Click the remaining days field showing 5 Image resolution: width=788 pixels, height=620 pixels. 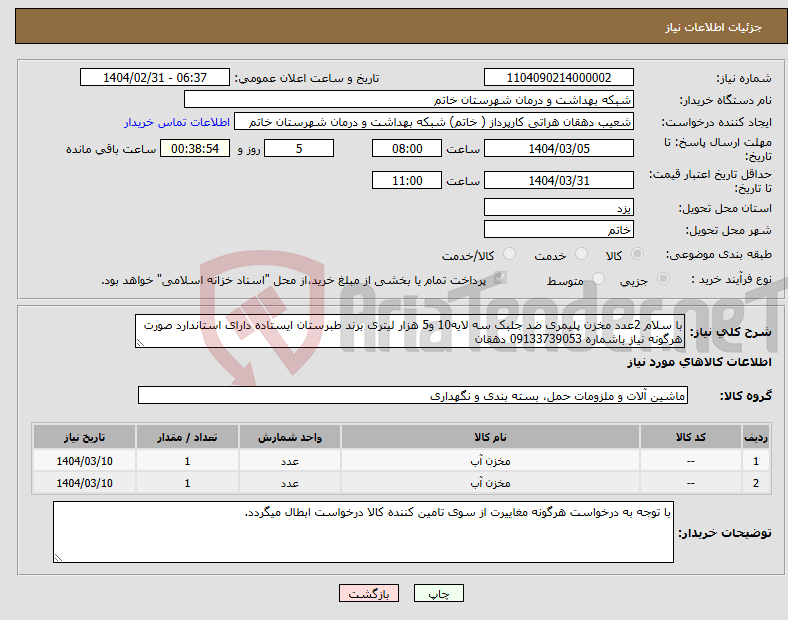point(299,148)
